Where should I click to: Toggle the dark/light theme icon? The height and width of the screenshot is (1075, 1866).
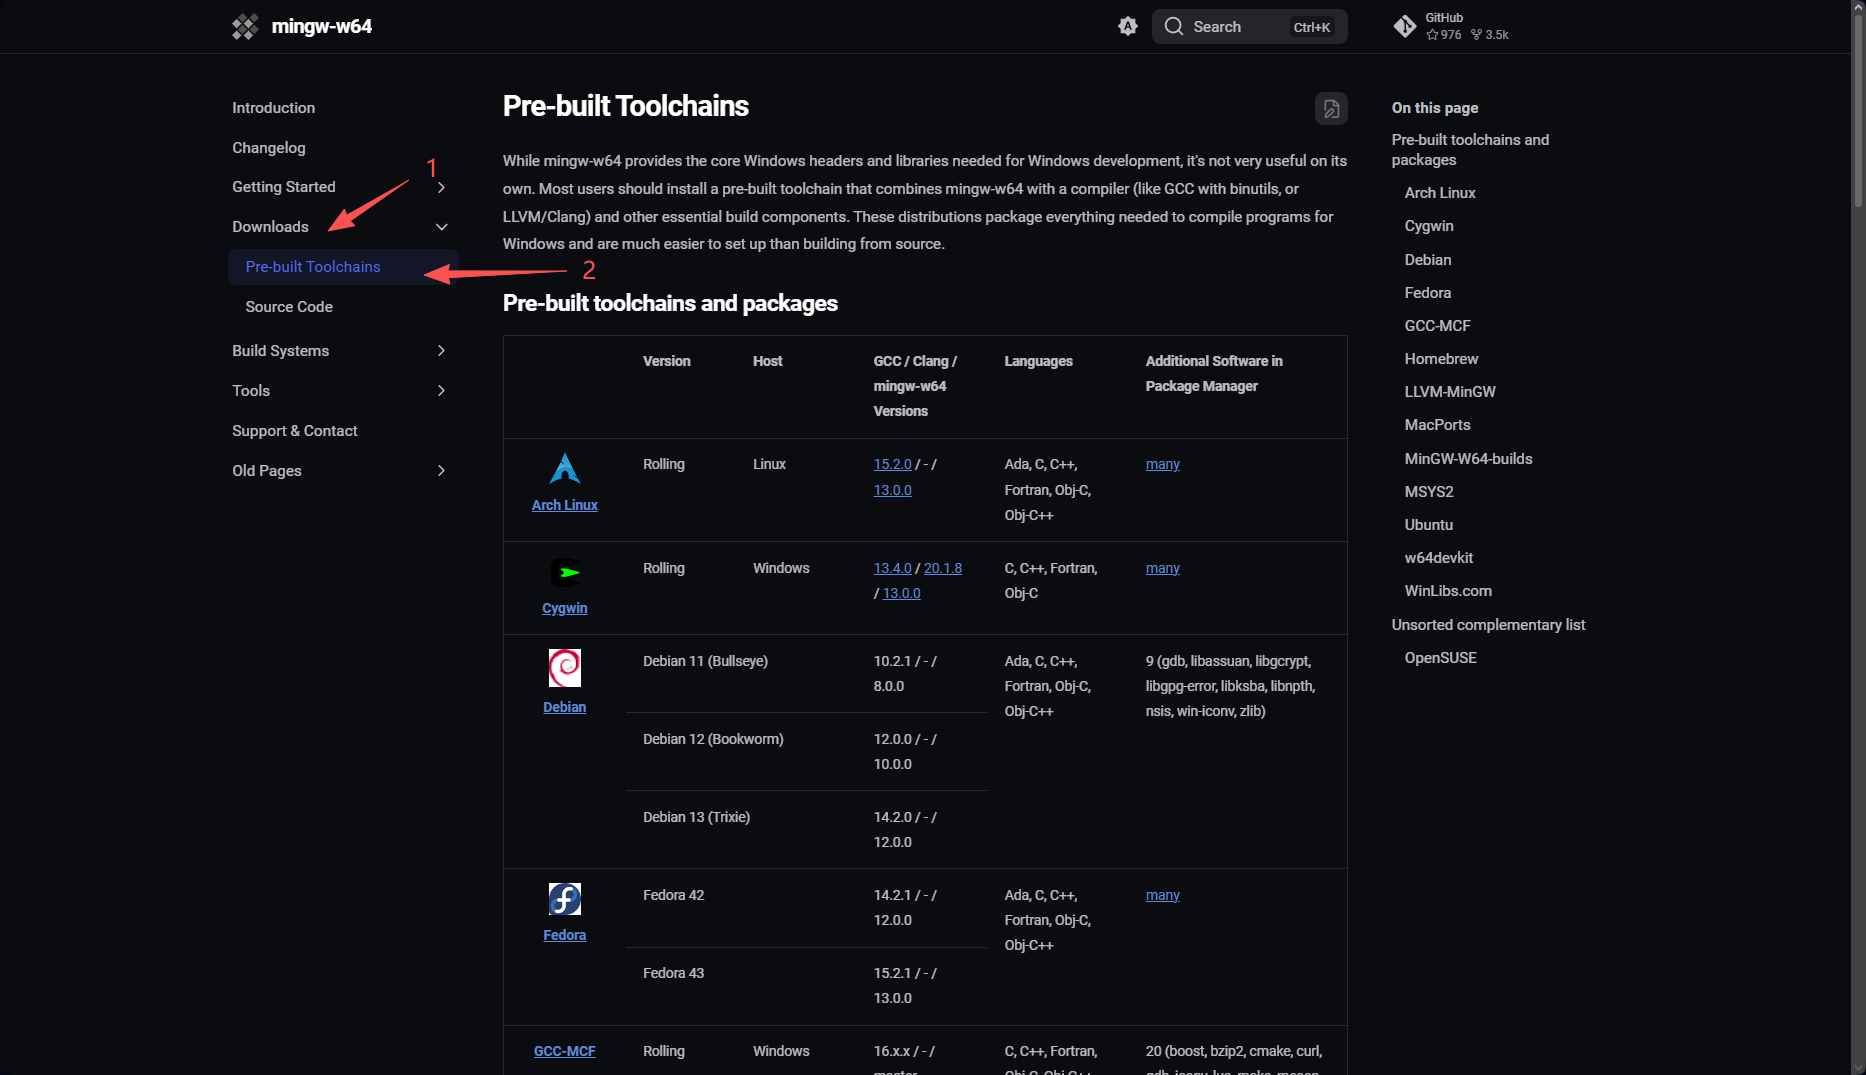[1128, 27]
